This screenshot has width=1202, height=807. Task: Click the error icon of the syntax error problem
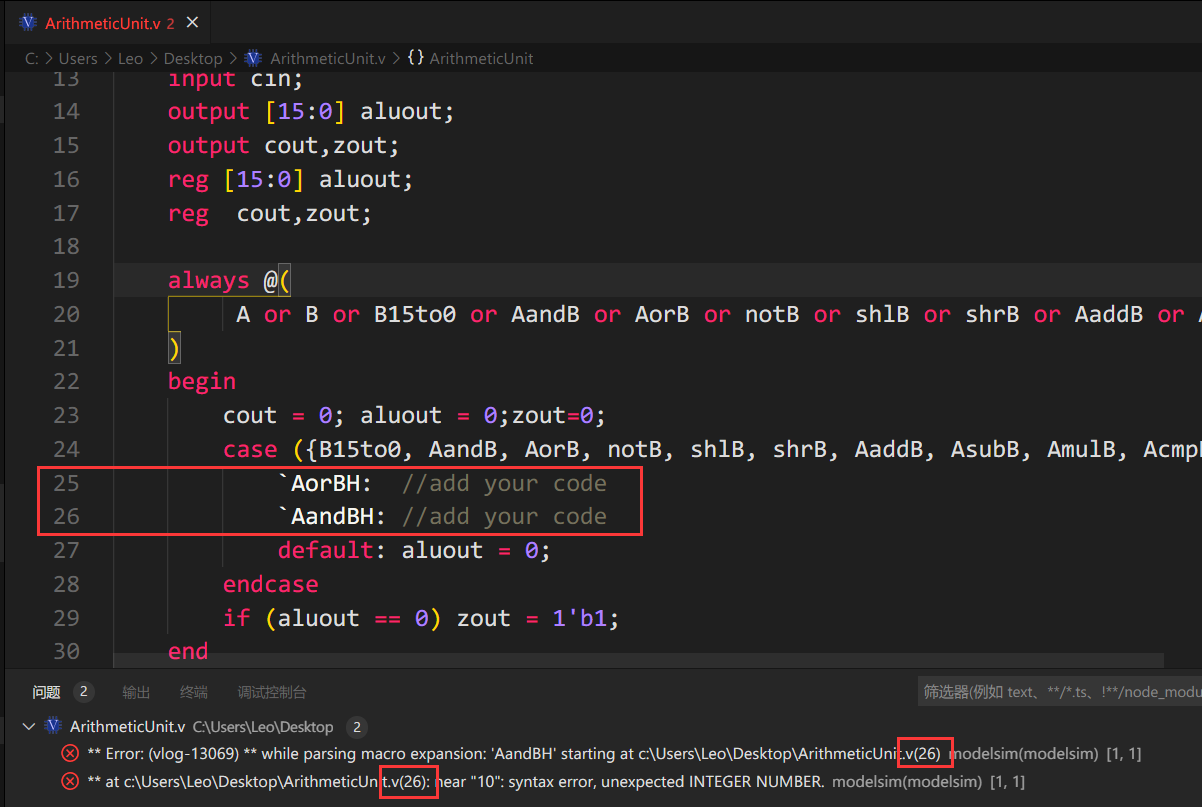point(70,781)
